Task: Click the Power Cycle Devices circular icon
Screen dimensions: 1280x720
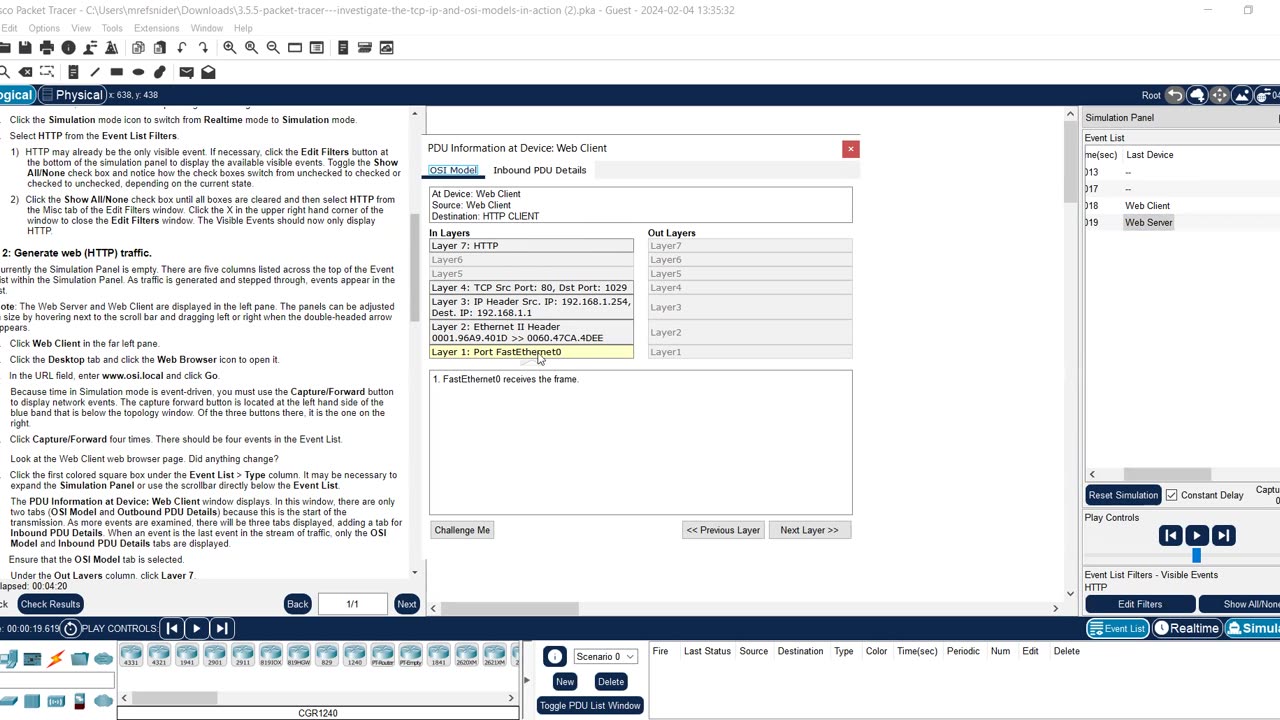Action: click(x=70, y=629)
